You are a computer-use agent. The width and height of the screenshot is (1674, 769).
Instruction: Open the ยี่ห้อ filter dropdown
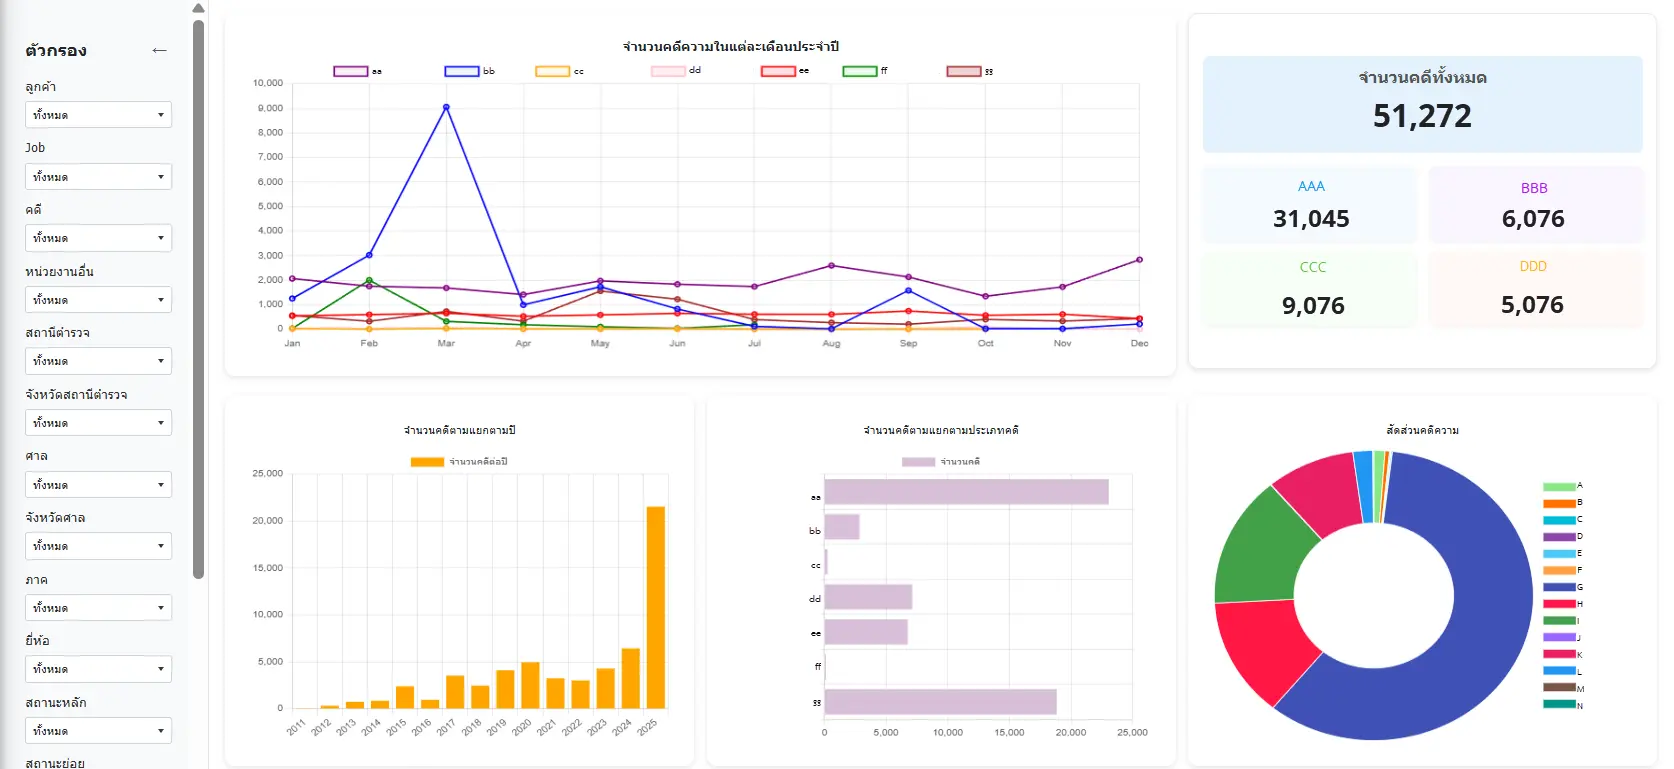pyautogui.click(x=98, y=669)
